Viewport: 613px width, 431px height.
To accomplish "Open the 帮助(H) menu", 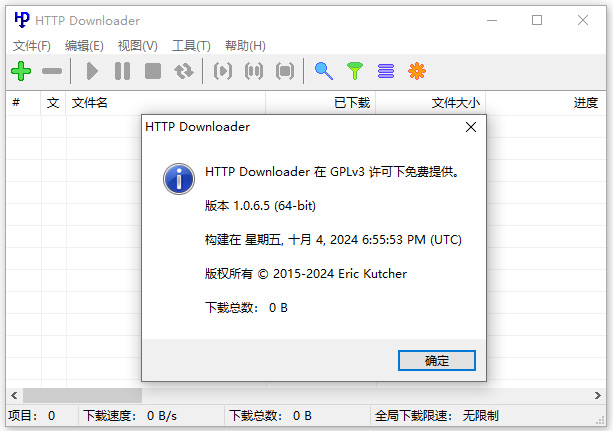I will coord(245,46).
